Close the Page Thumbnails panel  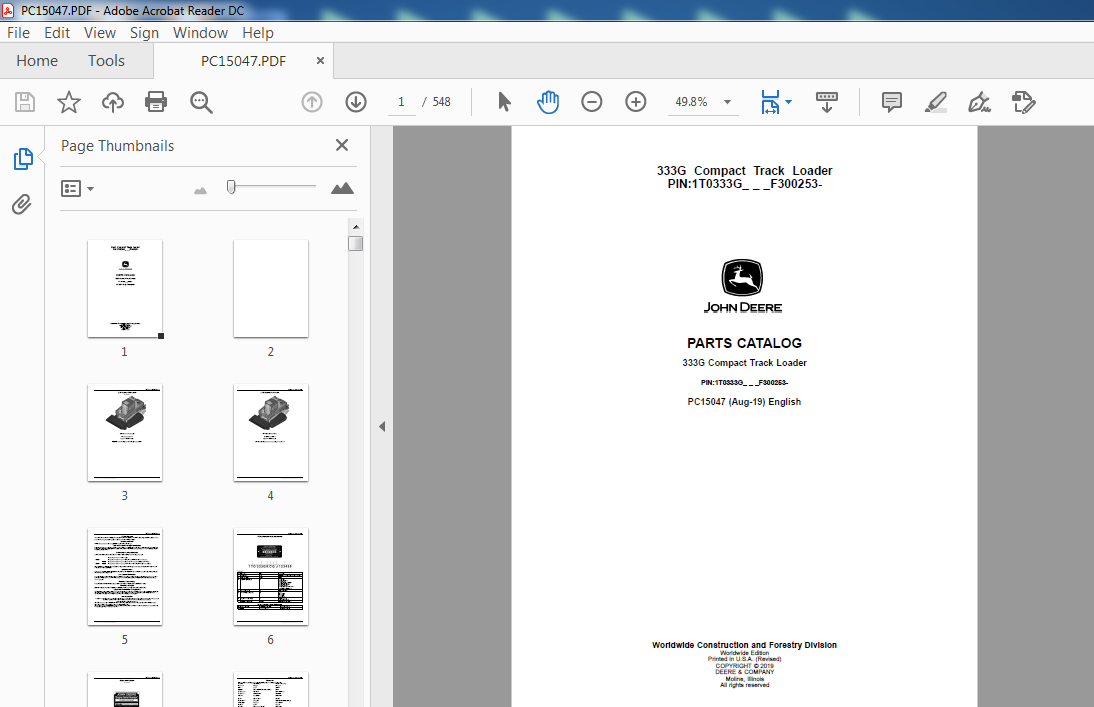(x=342, y=145)
